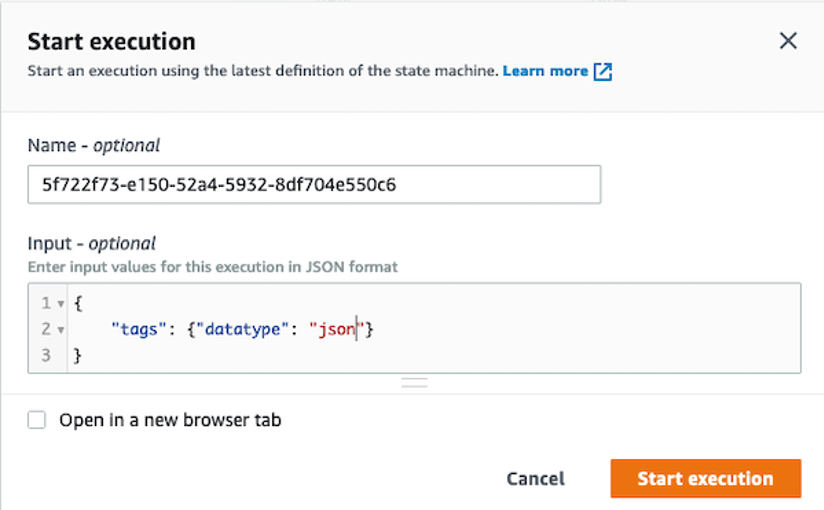Click line number 2 in the gutter

point(43,329)
